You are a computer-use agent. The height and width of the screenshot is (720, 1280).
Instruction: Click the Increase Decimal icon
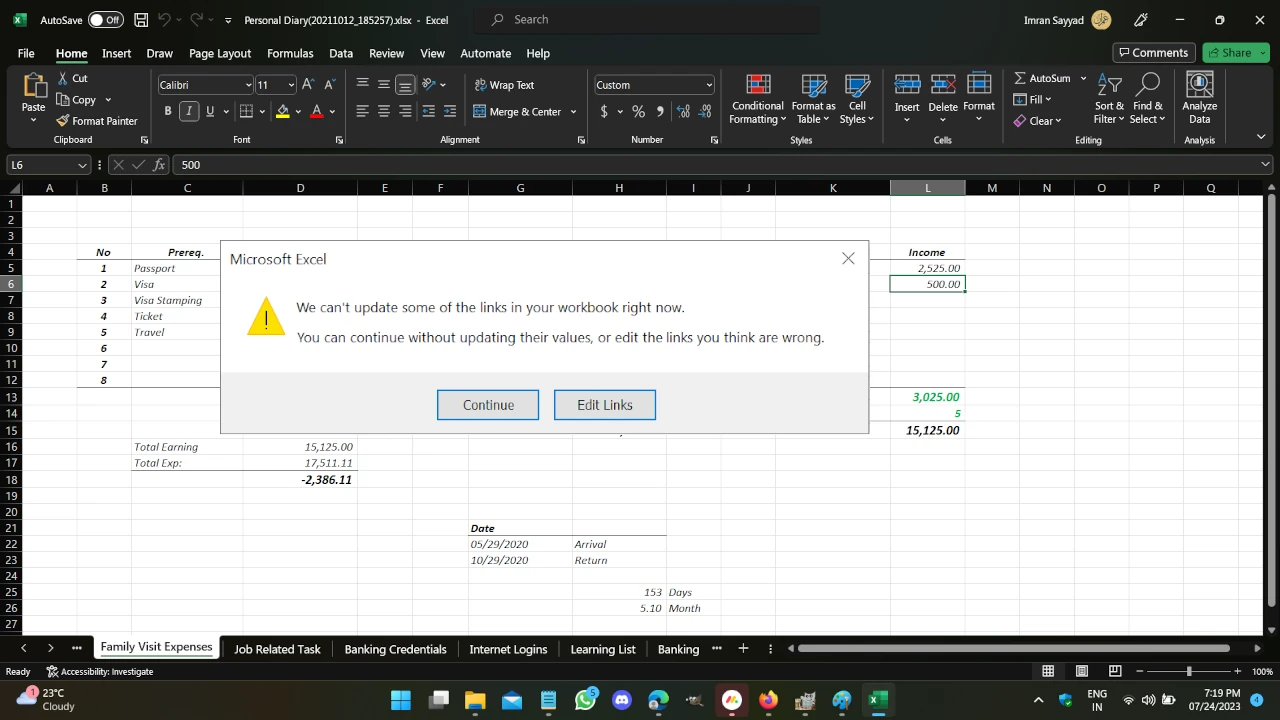684,112
